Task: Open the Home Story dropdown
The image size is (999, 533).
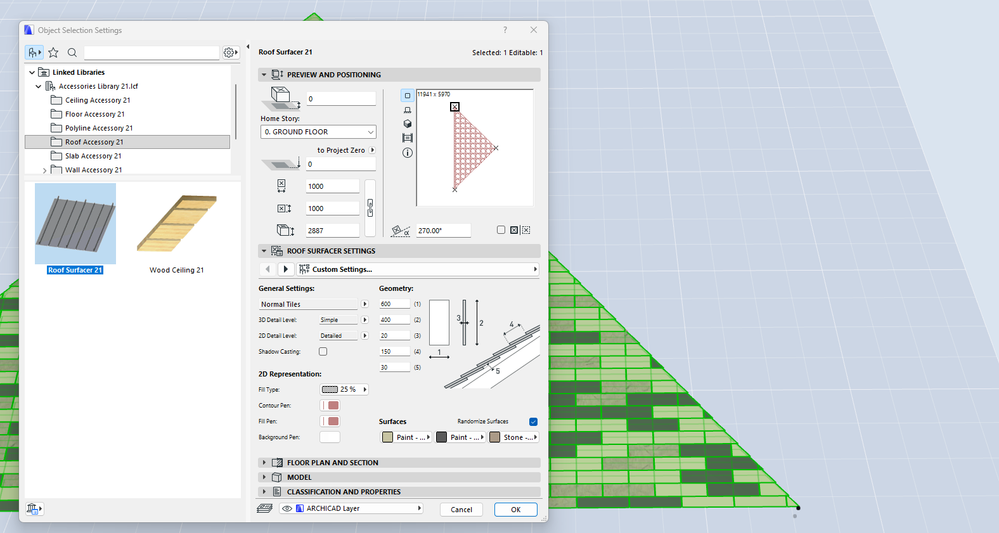Action: coord(318,132)
